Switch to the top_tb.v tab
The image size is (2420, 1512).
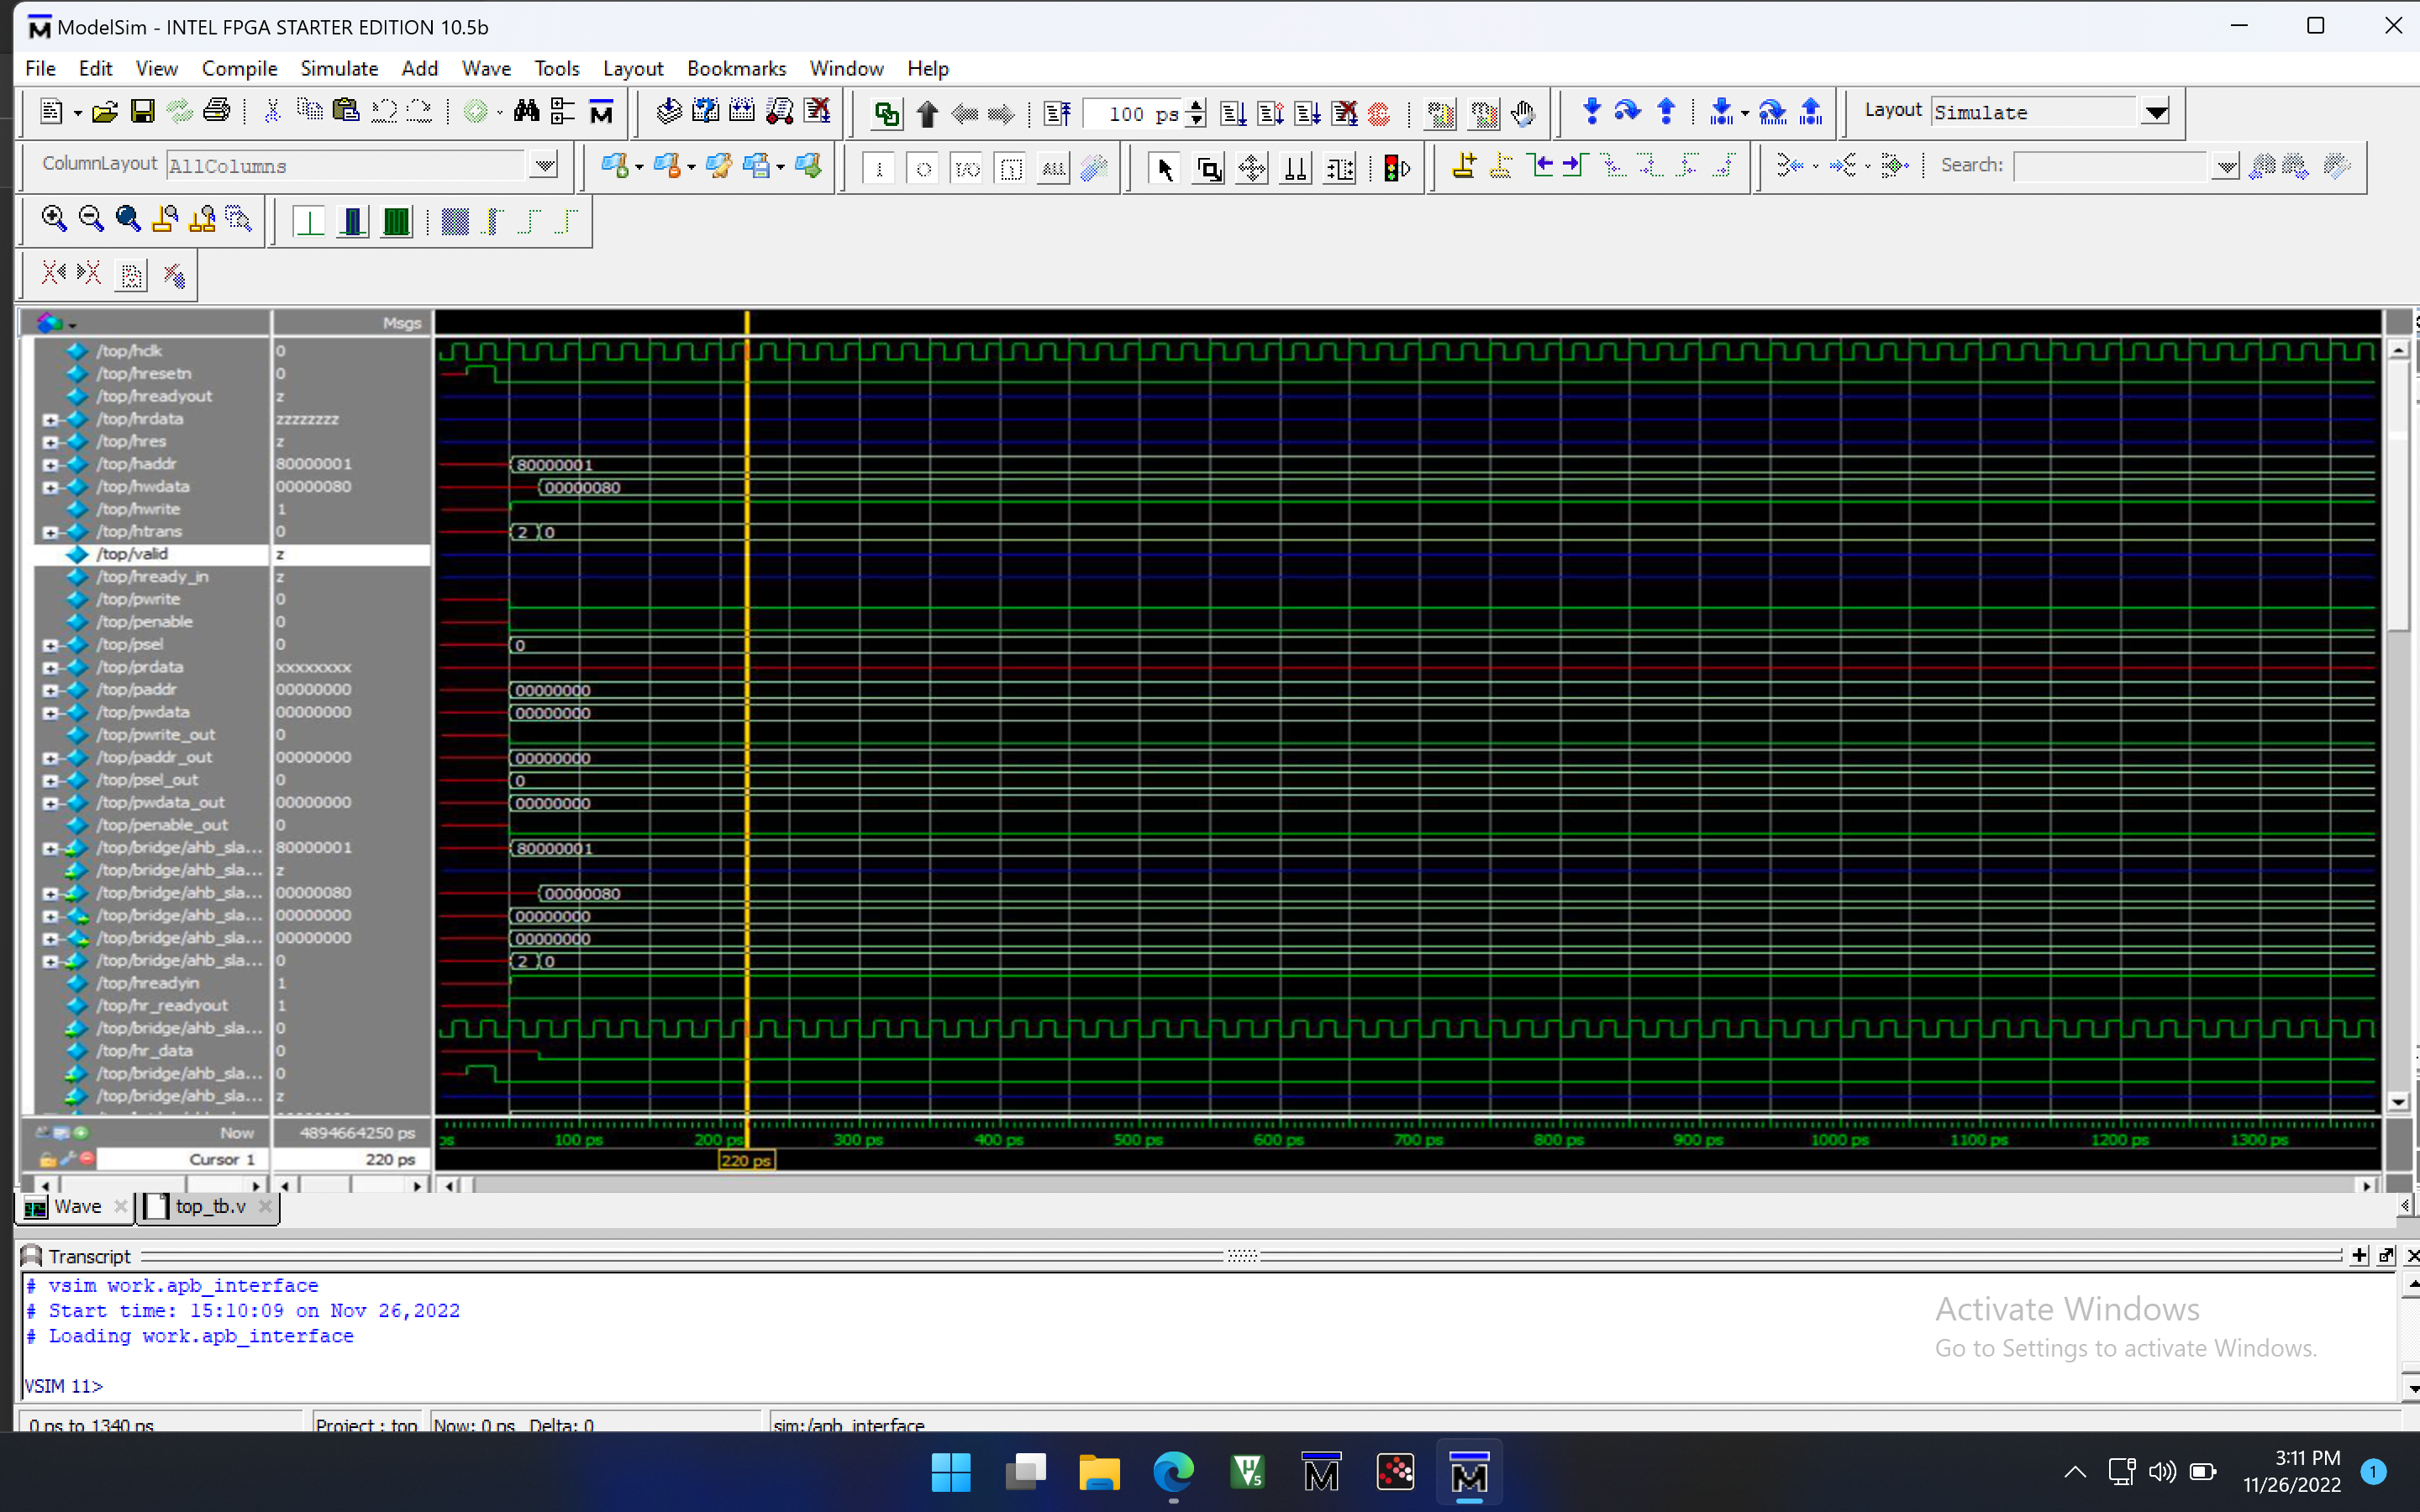point(209,1206)
